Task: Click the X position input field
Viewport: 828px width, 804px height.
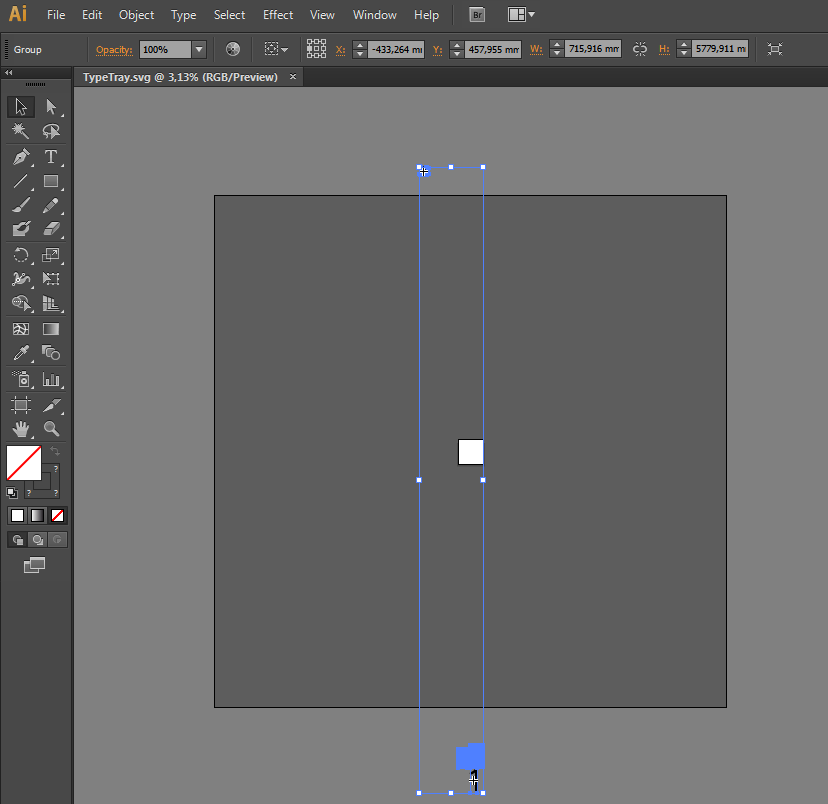Action: click(395, 49)
